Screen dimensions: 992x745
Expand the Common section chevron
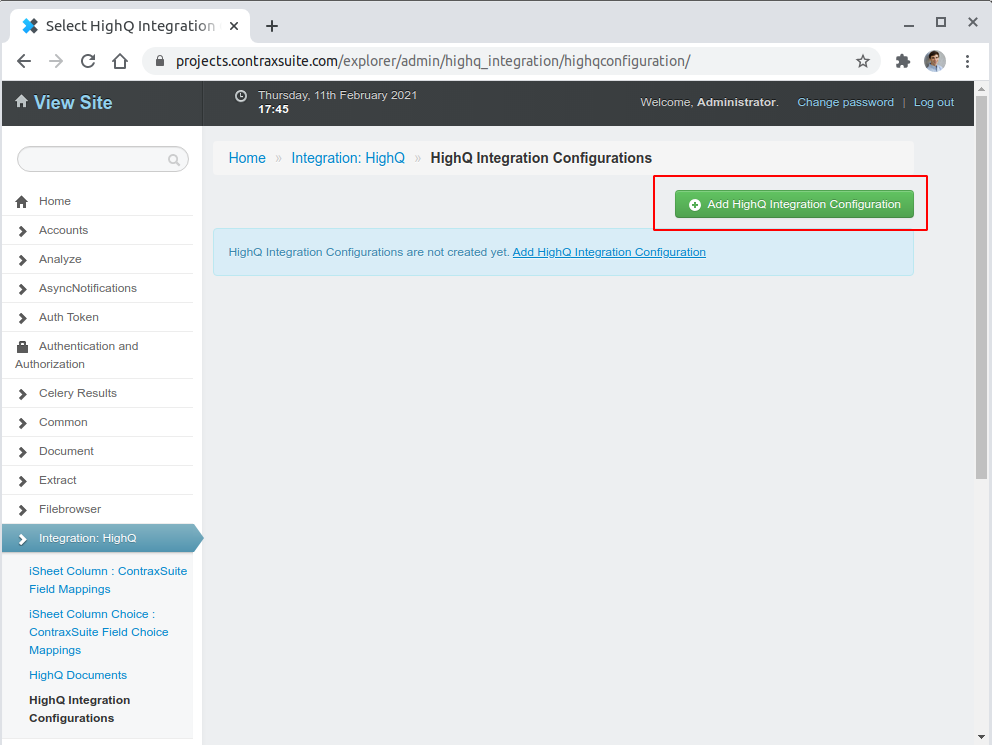[23, 424]
